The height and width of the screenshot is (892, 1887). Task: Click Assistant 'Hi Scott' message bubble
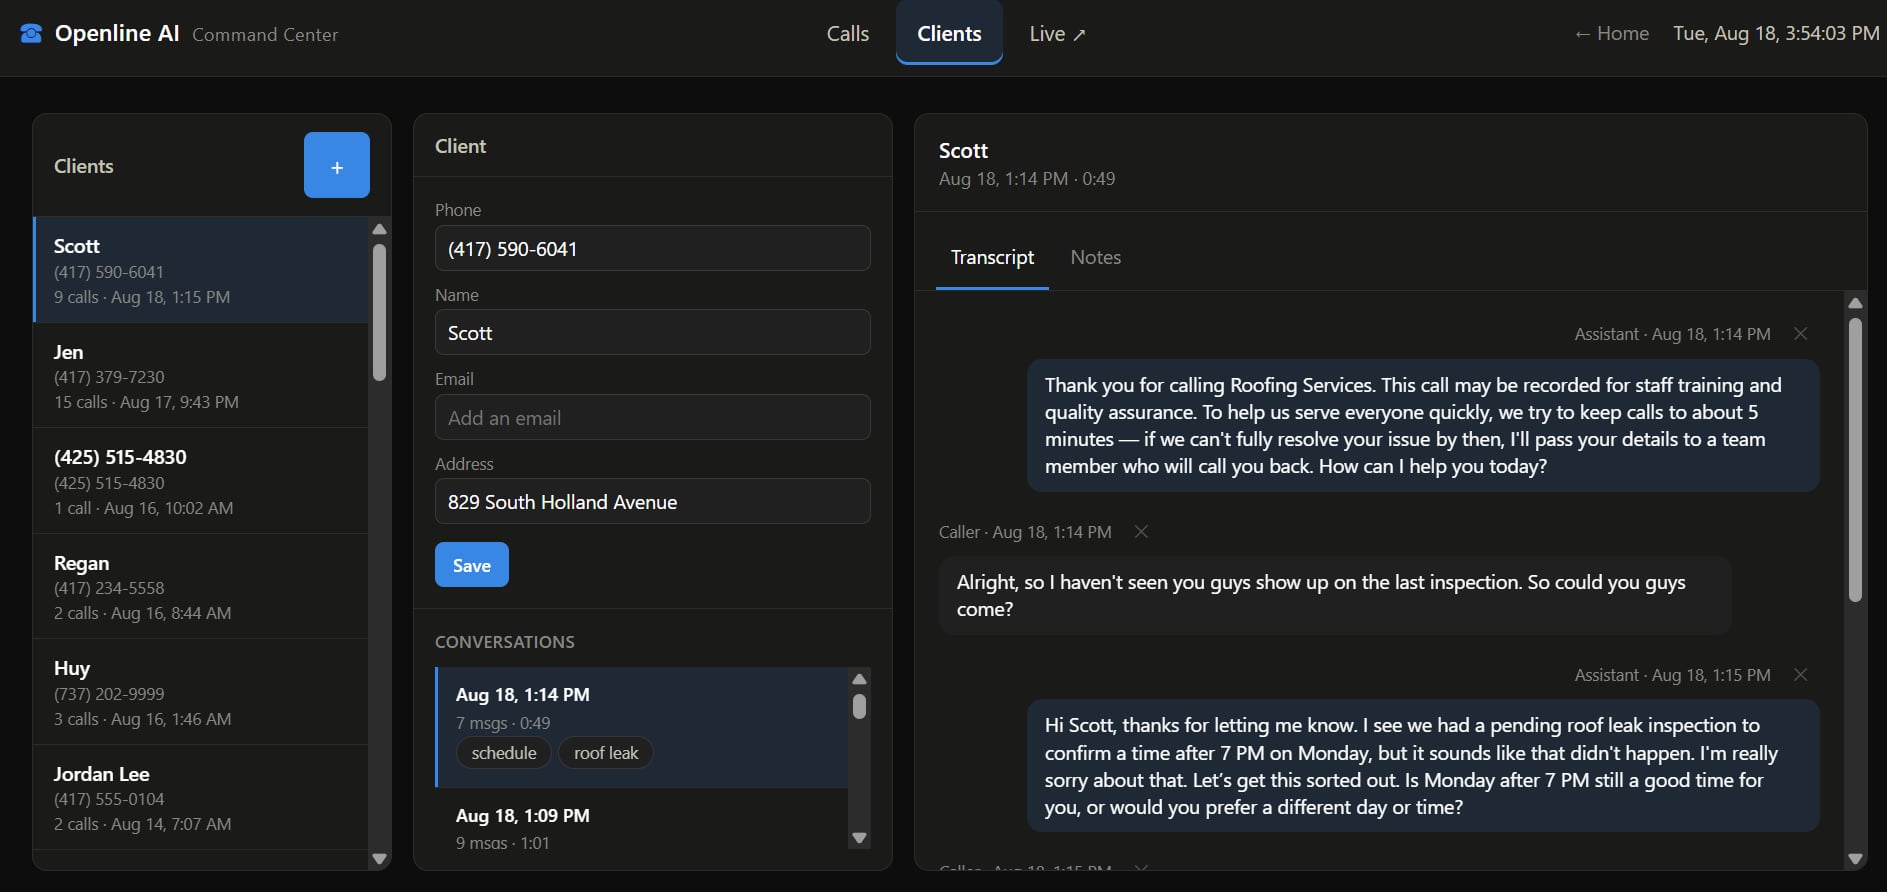[1423, 766]
